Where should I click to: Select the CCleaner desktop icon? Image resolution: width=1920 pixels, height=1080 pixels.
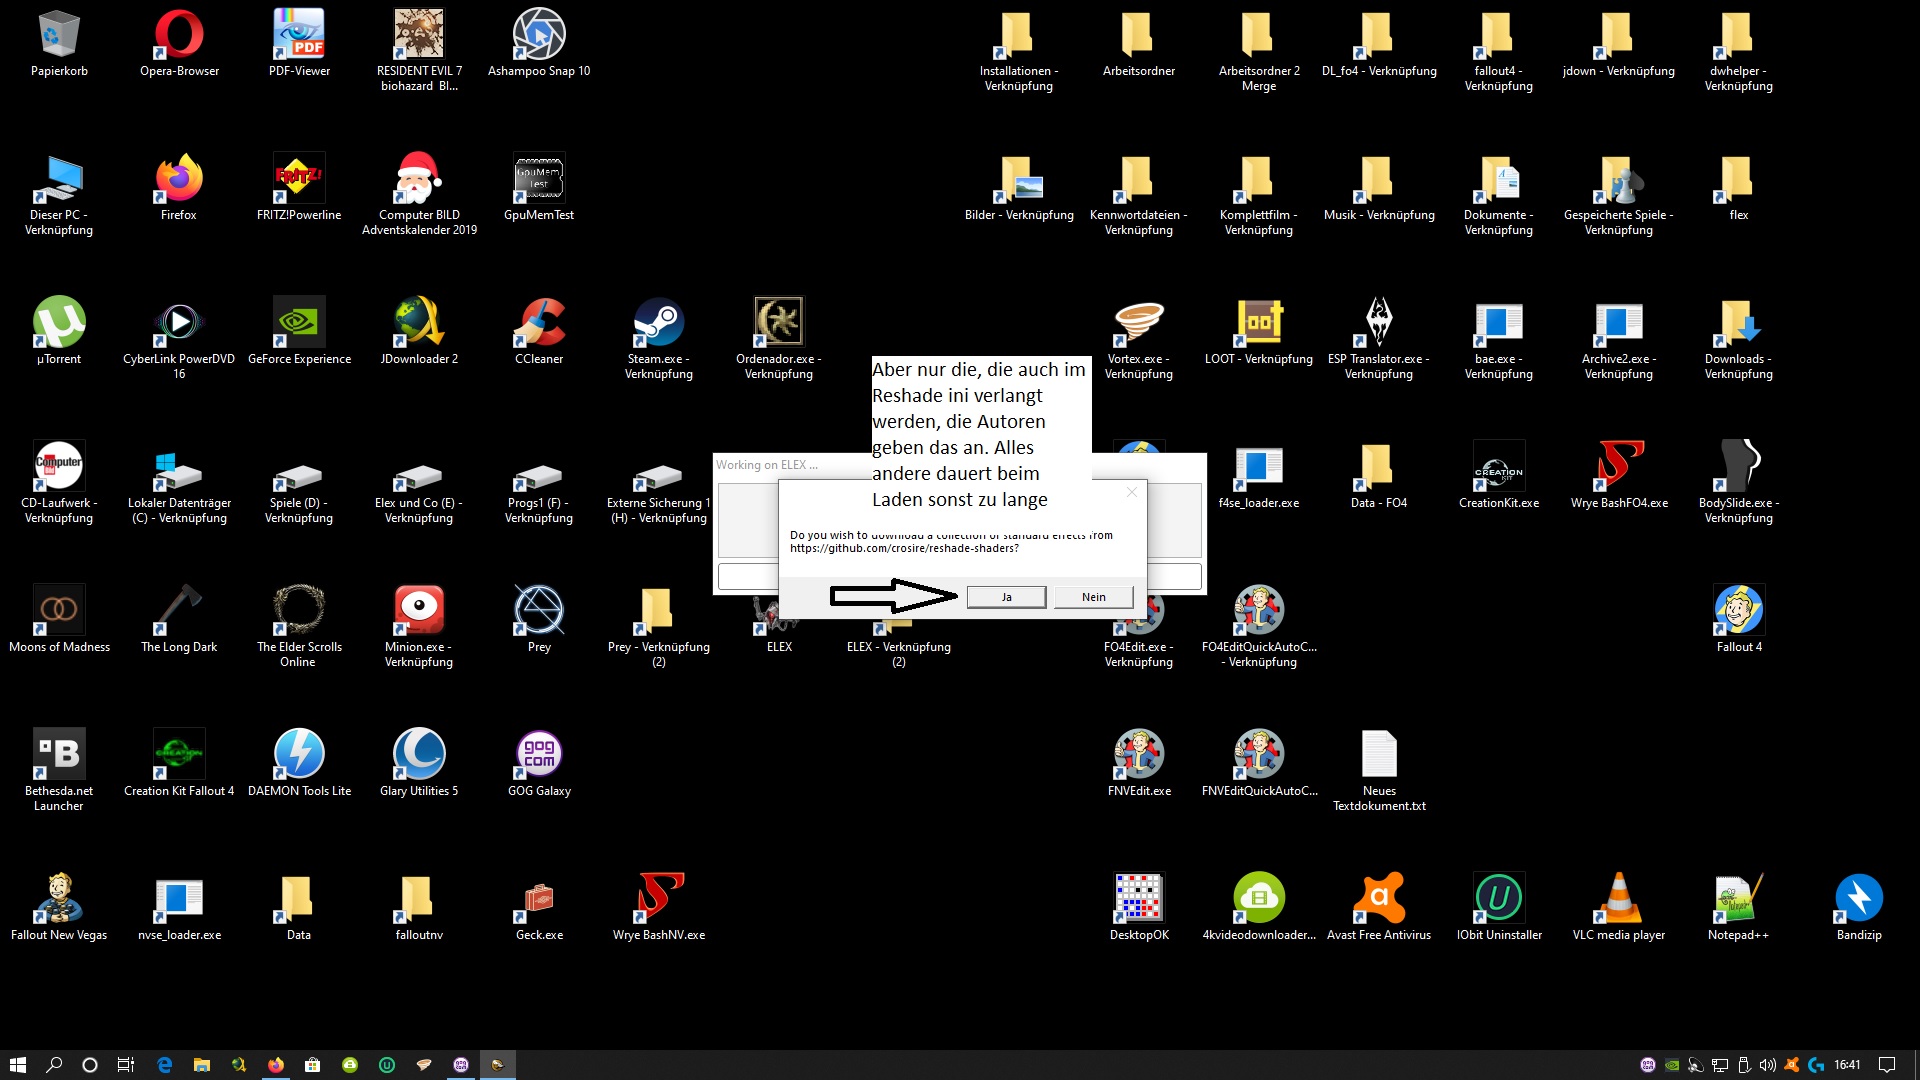coord(539,323)
